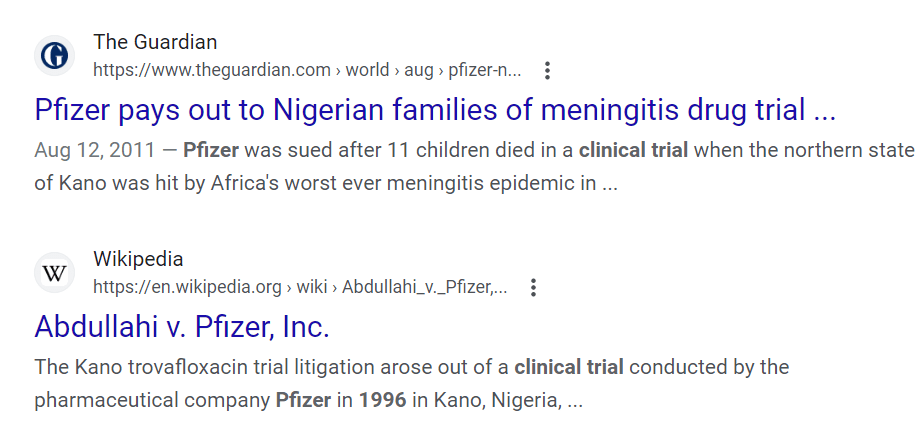
Task: Click the word trovafloxacin in Wikipedia snippet
Action: 173,367
